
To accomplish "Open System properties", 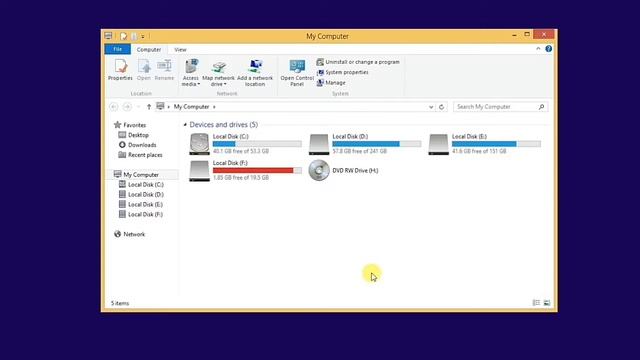I will [x=342, y=72].
